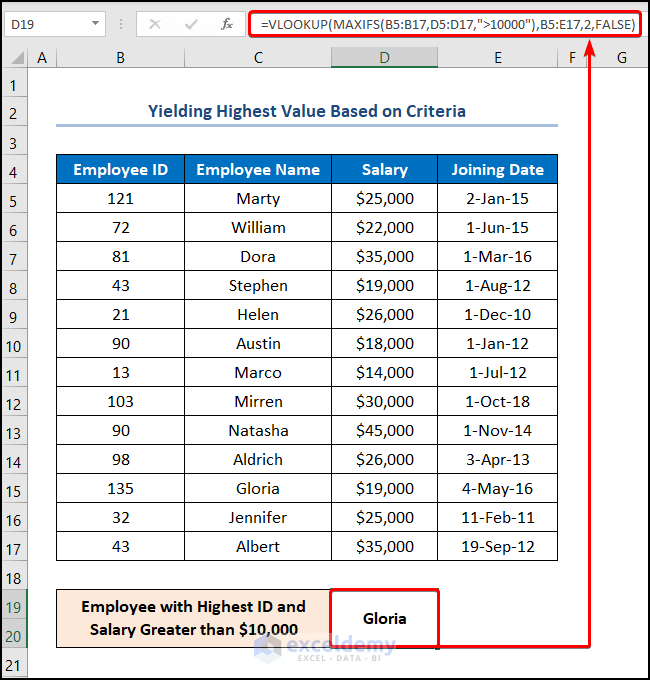
Task: Select Dora's salary cell $35,000
Action: point(385,257)
